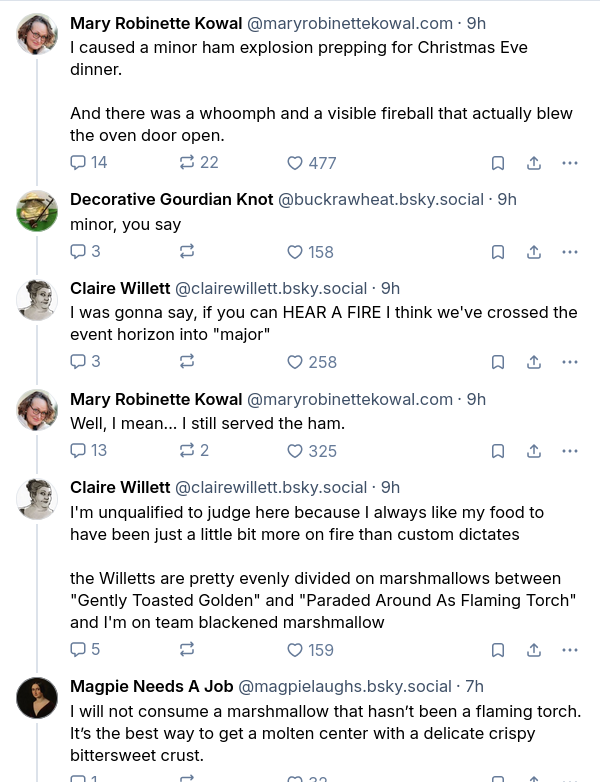Repost the "minor, you say" reply
600x782 pixels.
click(x=187, y=252)
